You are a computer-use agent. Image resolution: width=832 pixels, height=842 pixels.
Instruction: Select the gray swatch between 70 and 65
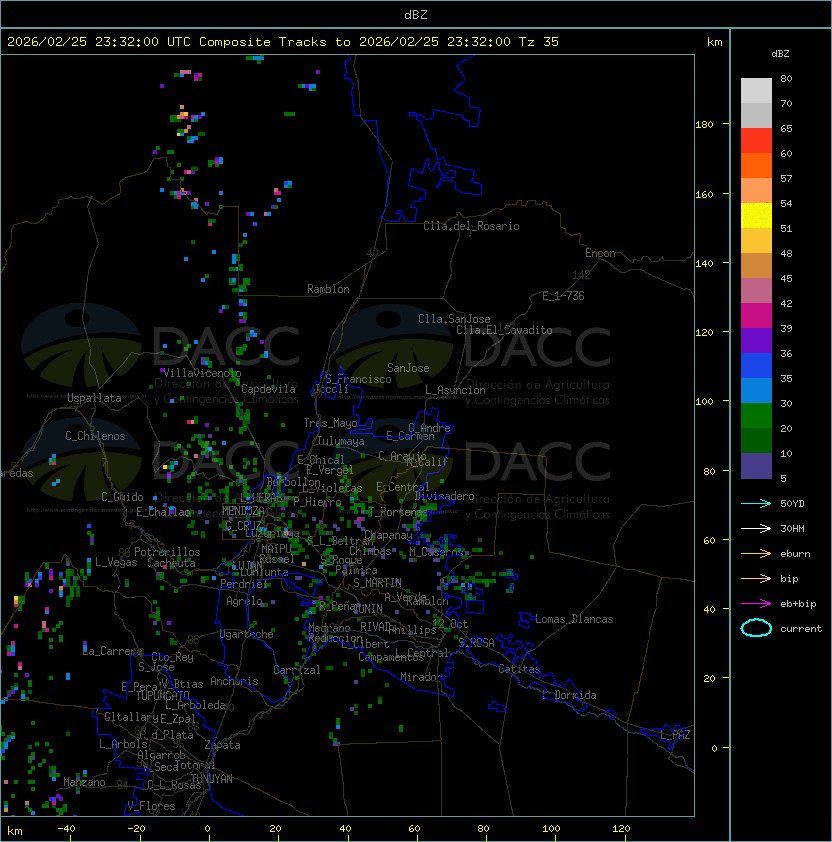756,115
